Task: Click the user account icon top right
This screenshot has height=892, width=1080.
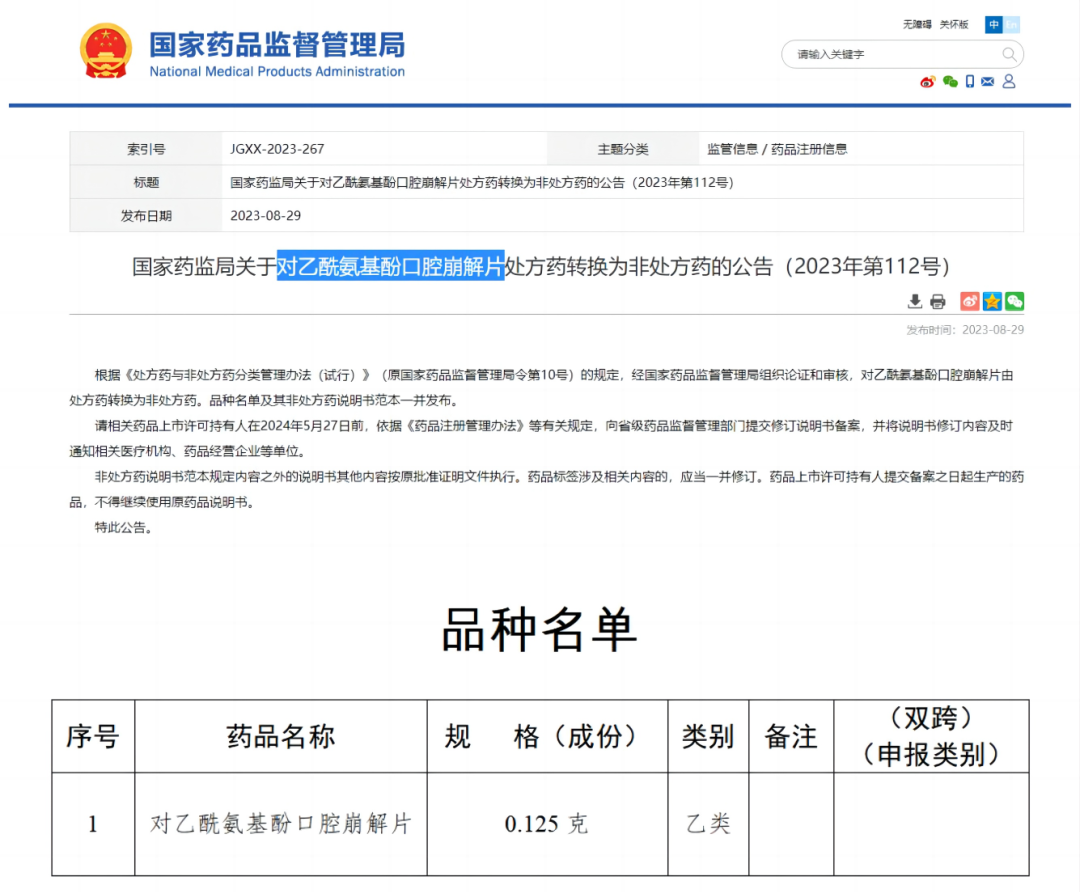Action: coord(1009,82)
